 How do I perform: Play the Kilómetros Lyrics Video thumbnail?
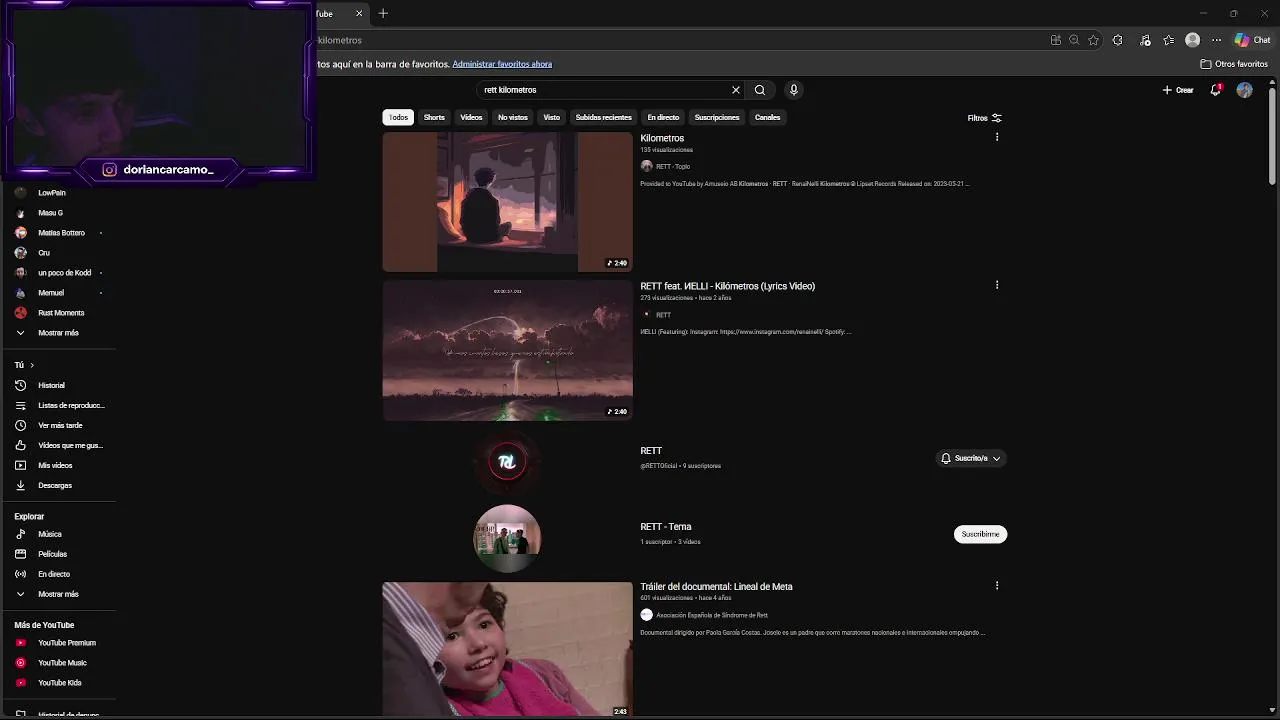coord(507,350)
